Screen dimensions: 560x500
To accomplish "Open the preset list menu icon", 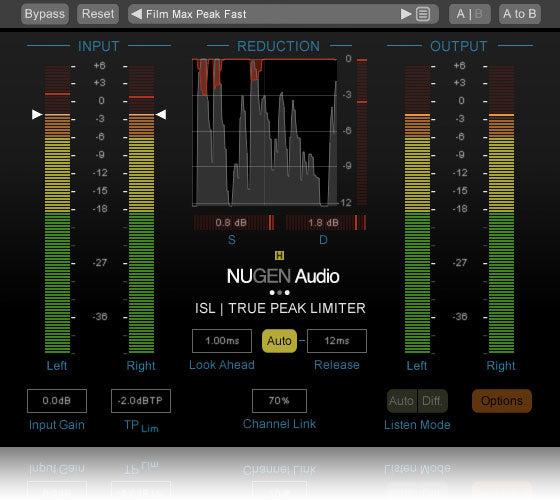I will [423, 14].
